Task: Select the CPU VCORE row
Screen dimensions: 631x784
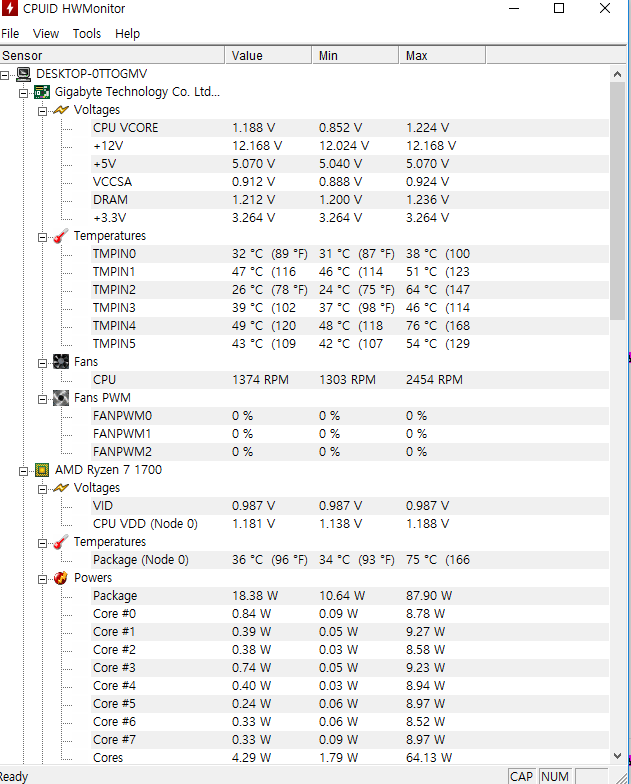Action: (x=304, y=128)
